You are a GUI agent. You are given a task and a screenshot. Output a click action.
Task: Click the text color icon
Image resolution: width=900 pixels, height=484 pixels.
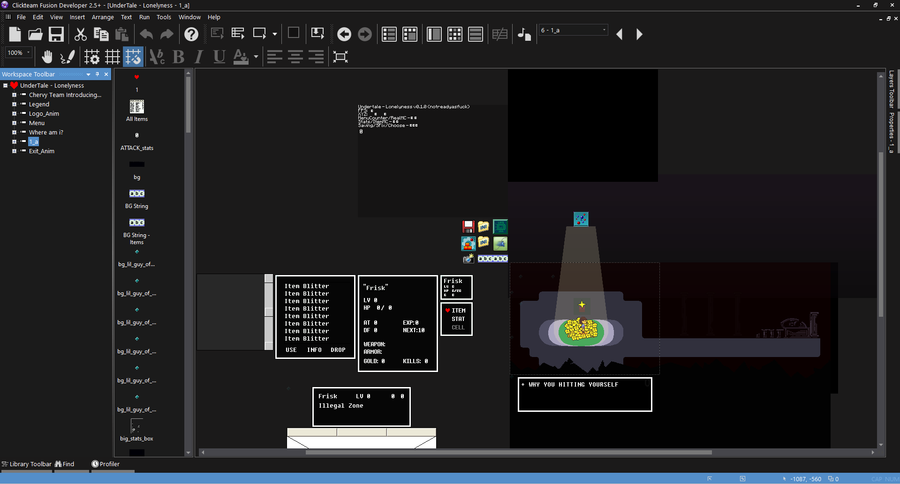[241, 57]
